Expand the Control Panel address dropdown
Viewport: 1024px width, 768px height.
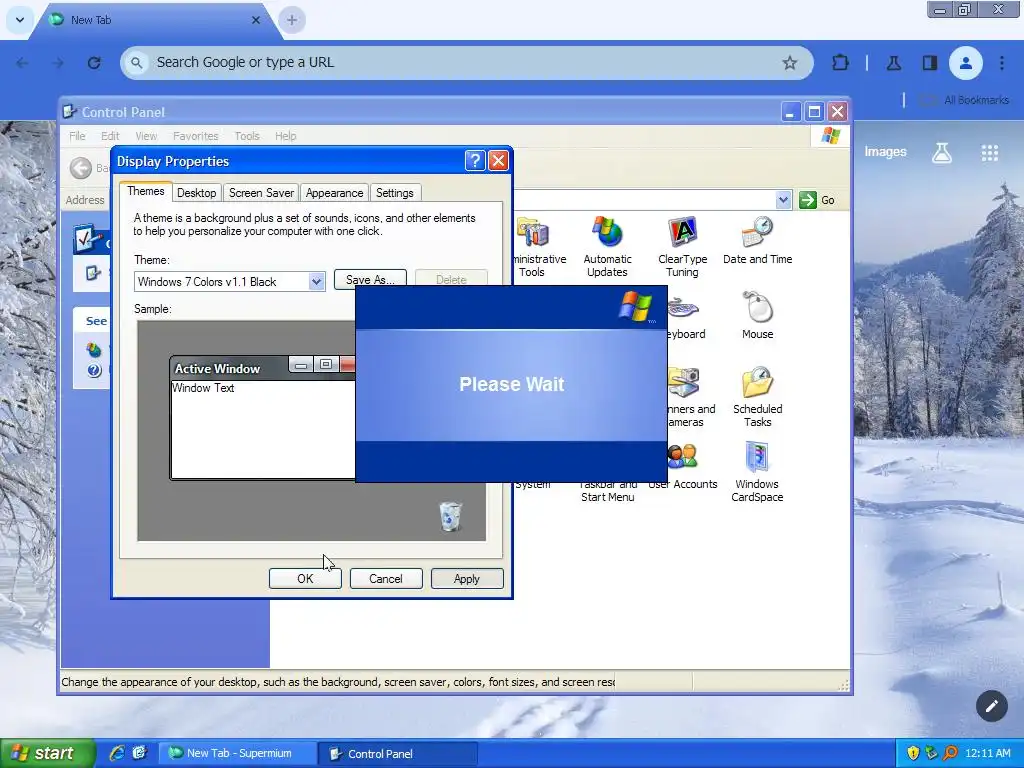783,200
